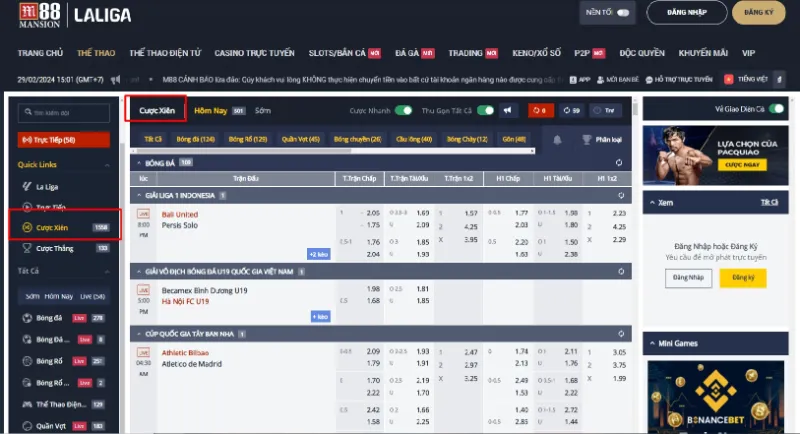
Task: Click the La Liga quick link icon
Action: tap(27, 187)
